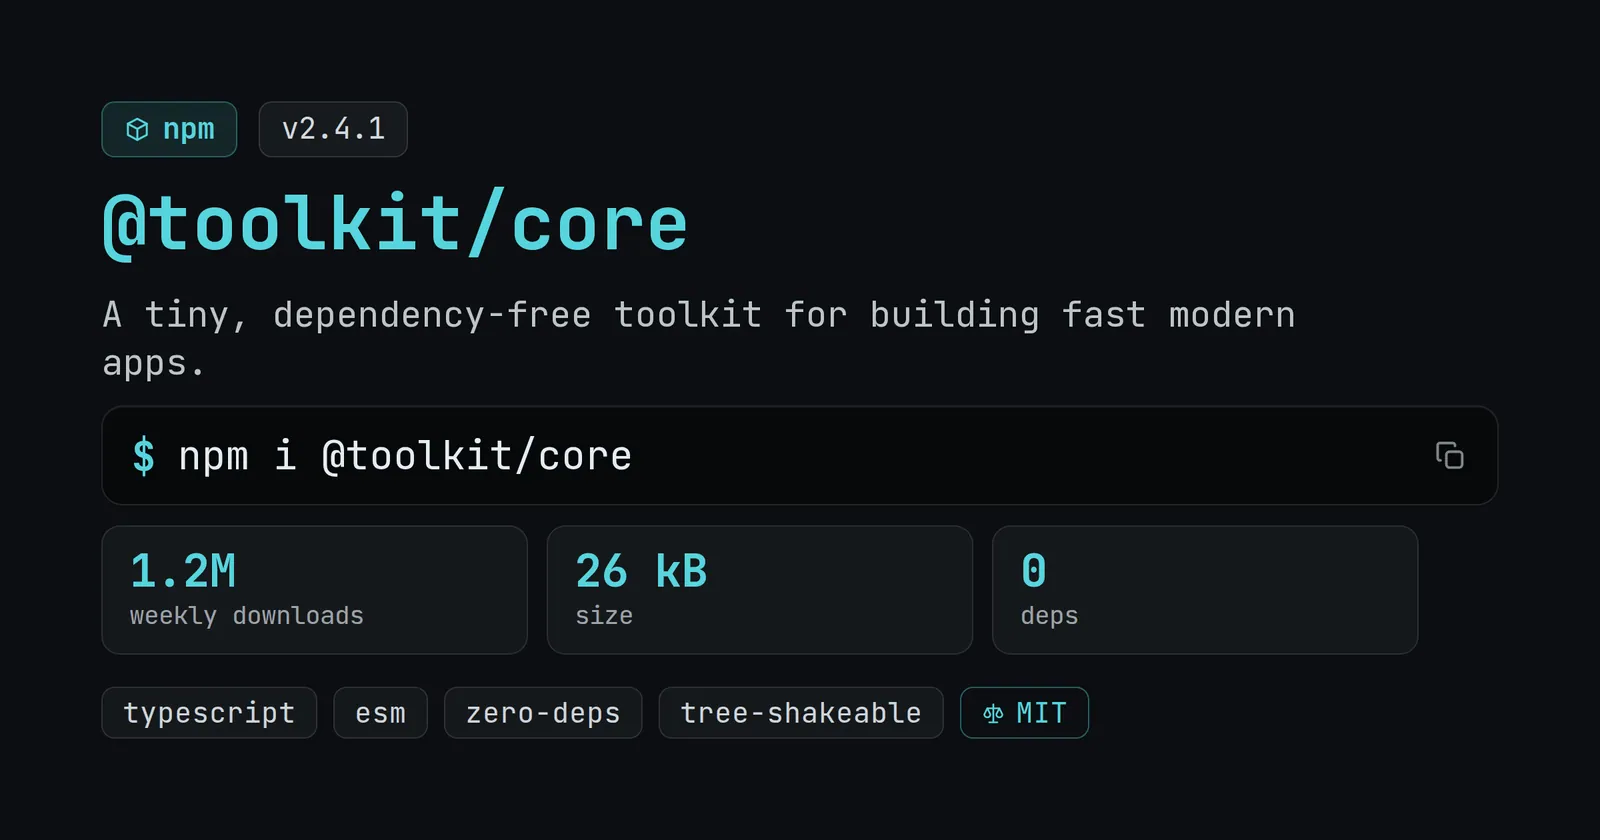Choose the tree-shakeable tag
Screen dimensions: 1600x840
click(801, 713)
